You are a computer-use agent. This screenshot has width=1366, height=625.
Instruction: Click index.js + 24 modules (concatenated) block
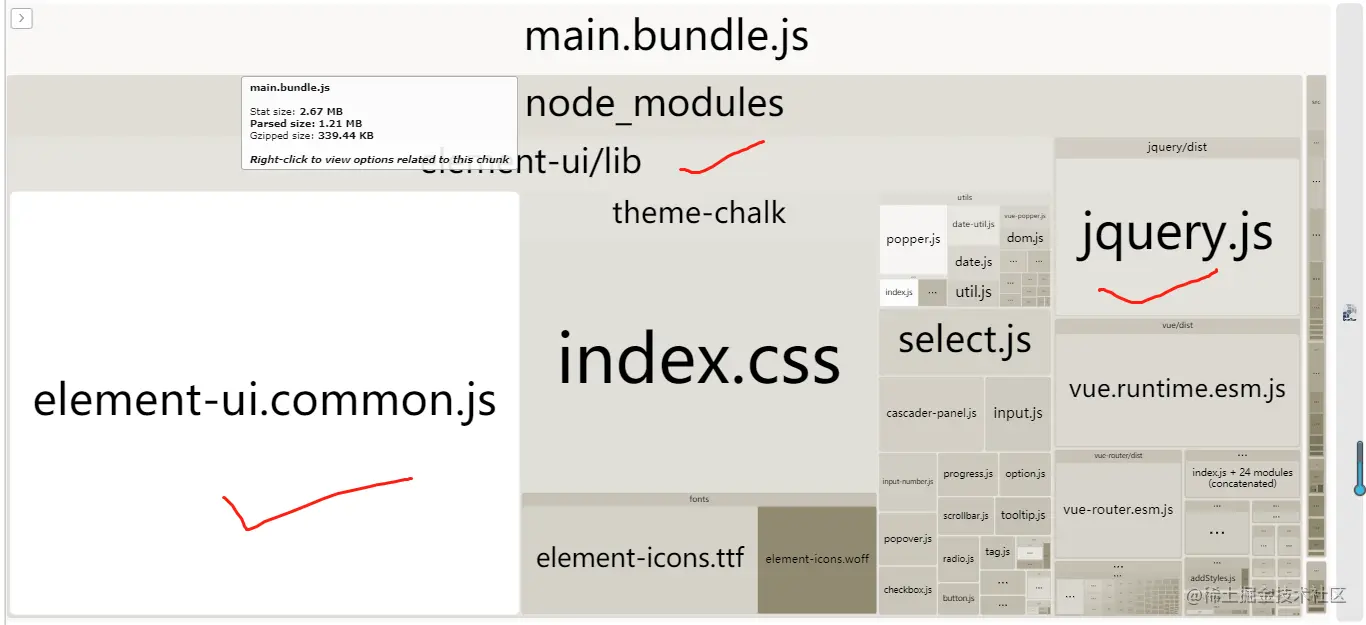click(1242, 478)
